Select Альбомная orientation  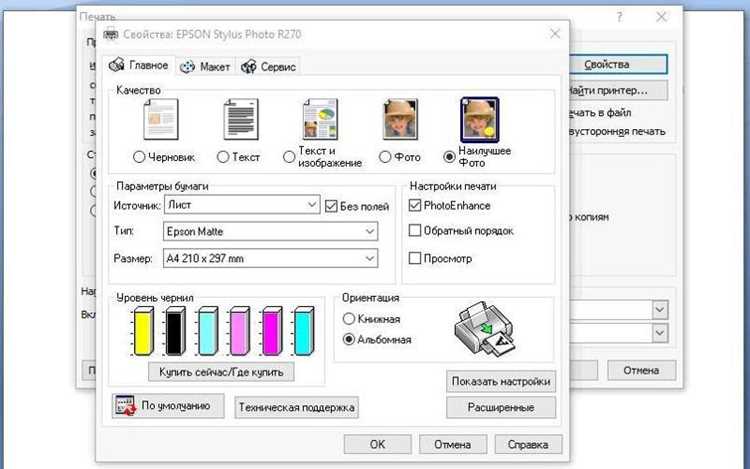[349, 339]
